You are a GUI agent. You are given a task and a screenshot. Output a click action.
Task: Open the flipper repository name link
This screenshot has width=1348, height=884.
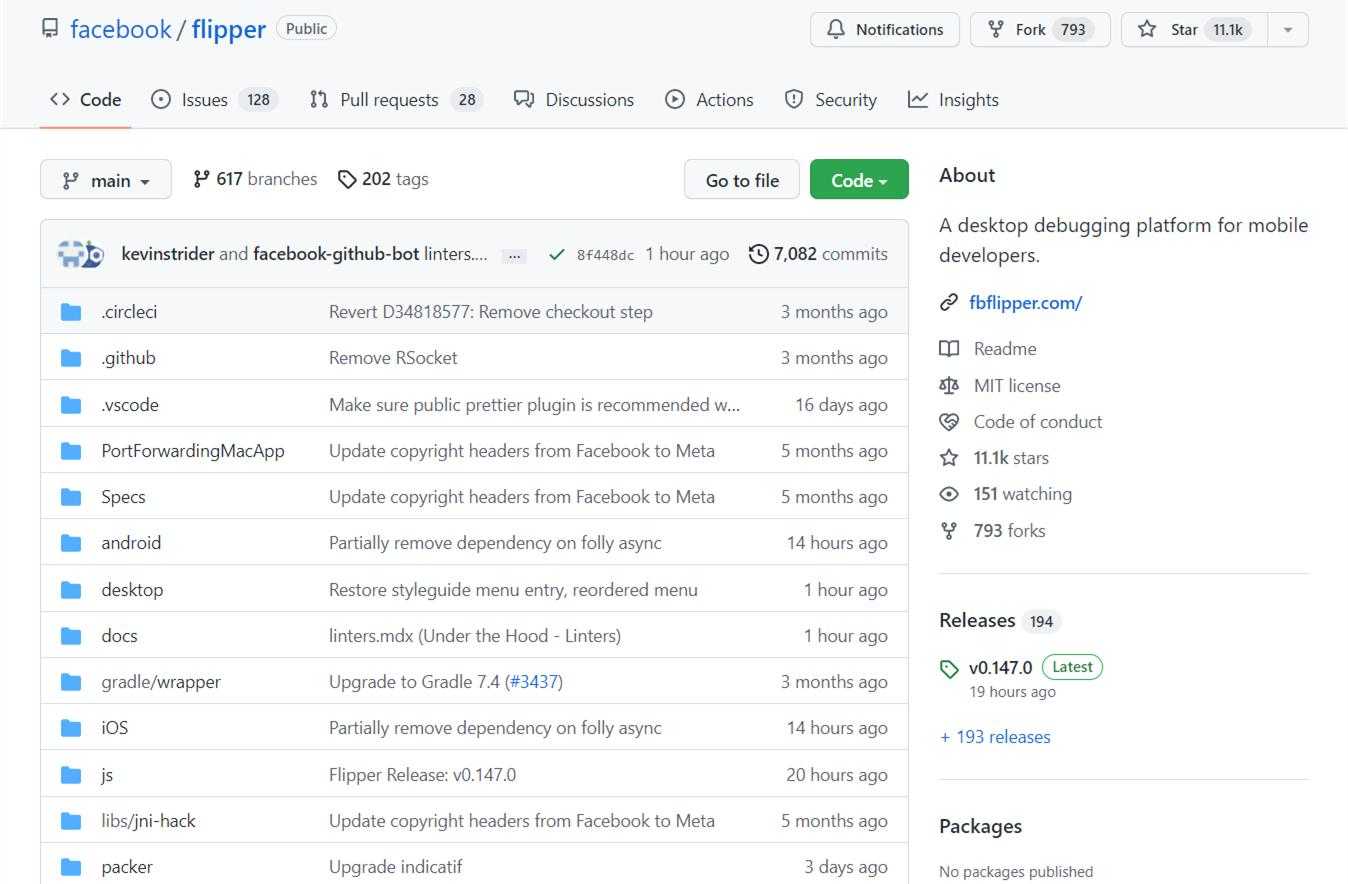point(229,29)
